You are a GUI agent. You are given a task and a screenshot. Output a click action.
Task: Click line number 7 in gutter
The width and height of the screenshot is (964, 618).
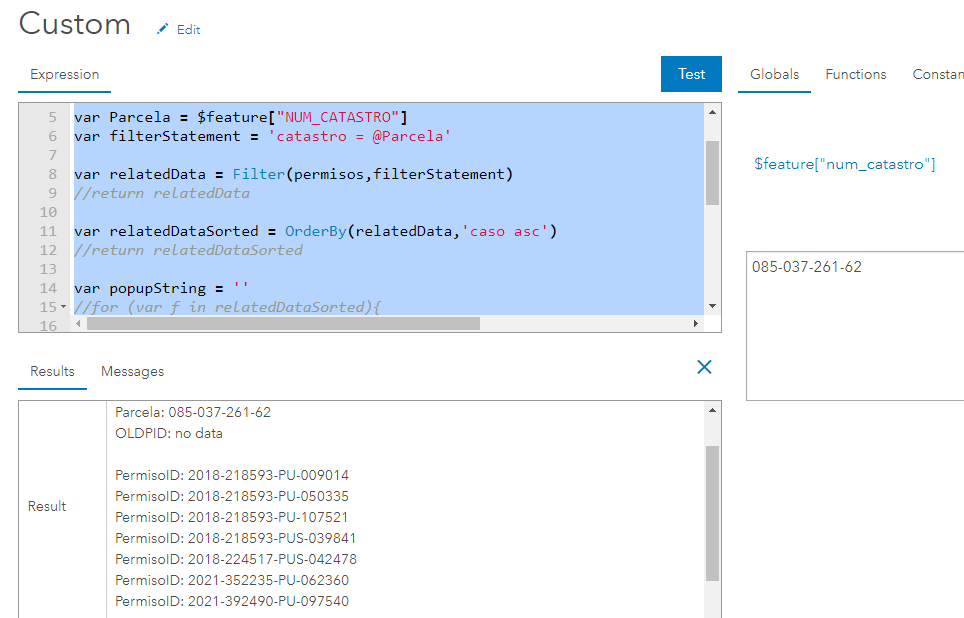[52, 155]
